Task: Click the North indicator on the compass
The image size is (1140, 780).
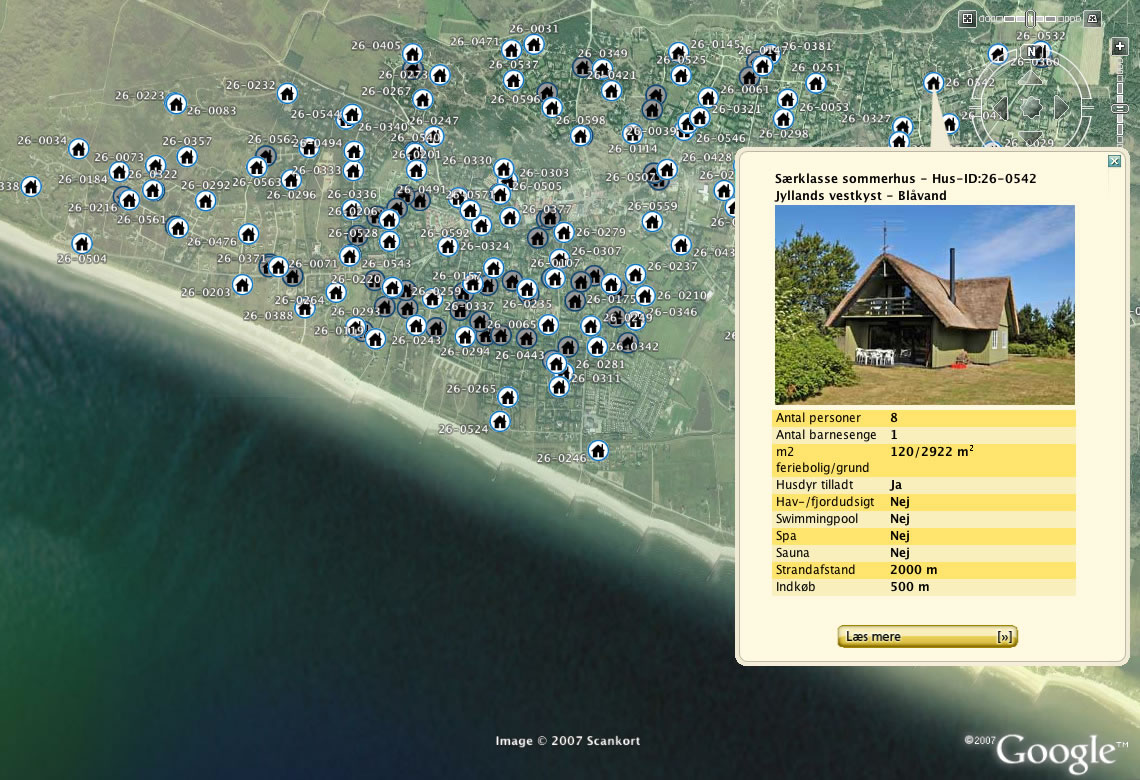Action: (1033, 52)
